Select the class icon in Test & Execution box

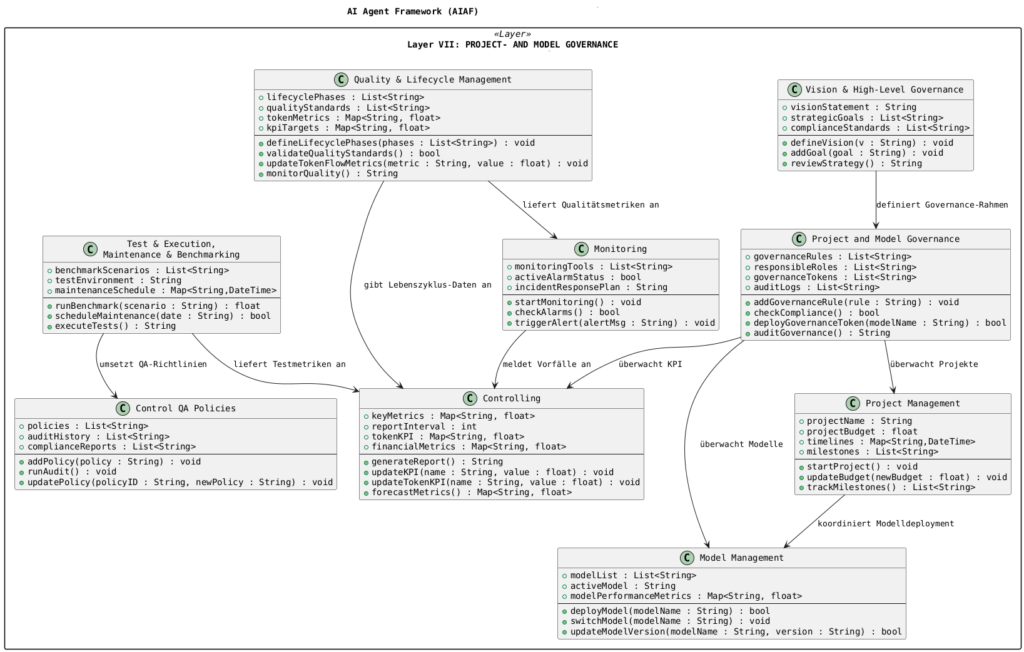[x=90, y=250]
